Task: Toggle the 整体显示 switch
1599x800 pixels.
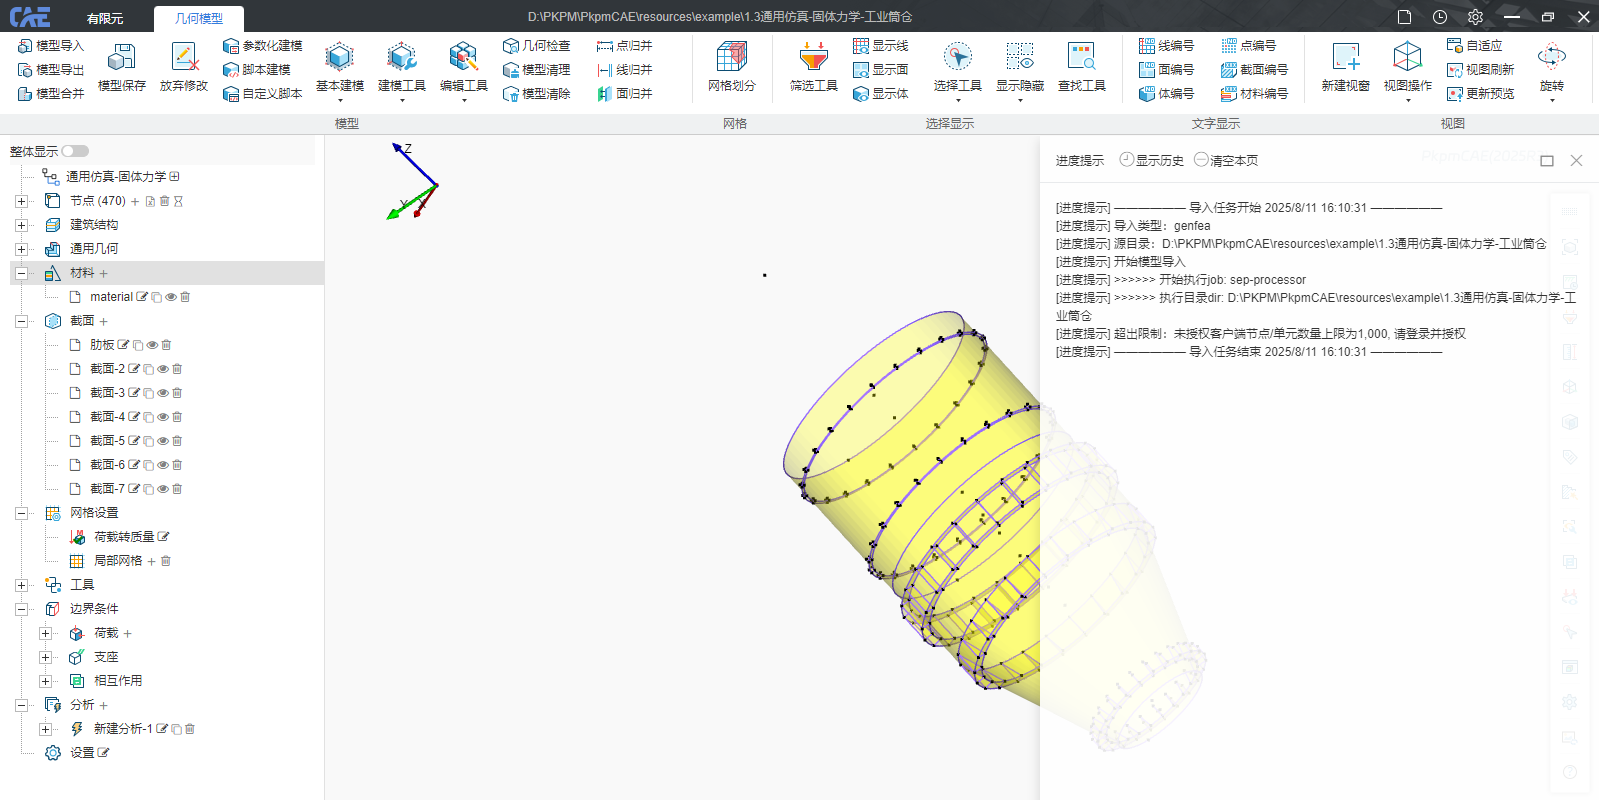Action: (75, 151)
